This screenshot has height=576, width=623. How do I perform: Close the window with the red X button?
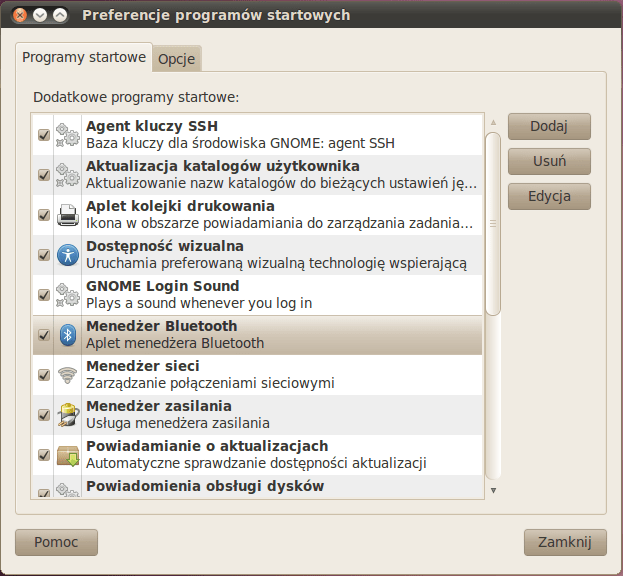(19, 15)
